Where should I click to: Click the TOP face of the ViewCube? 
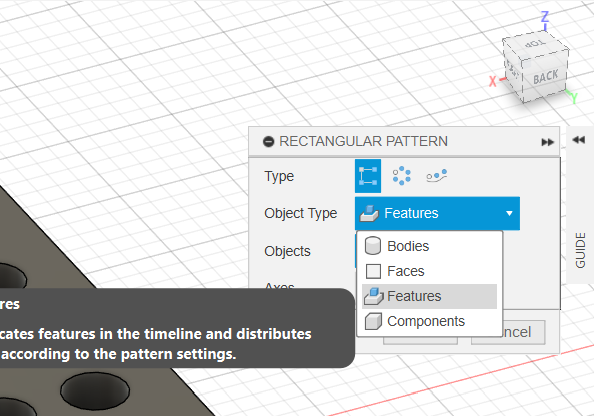coord(536,44)
